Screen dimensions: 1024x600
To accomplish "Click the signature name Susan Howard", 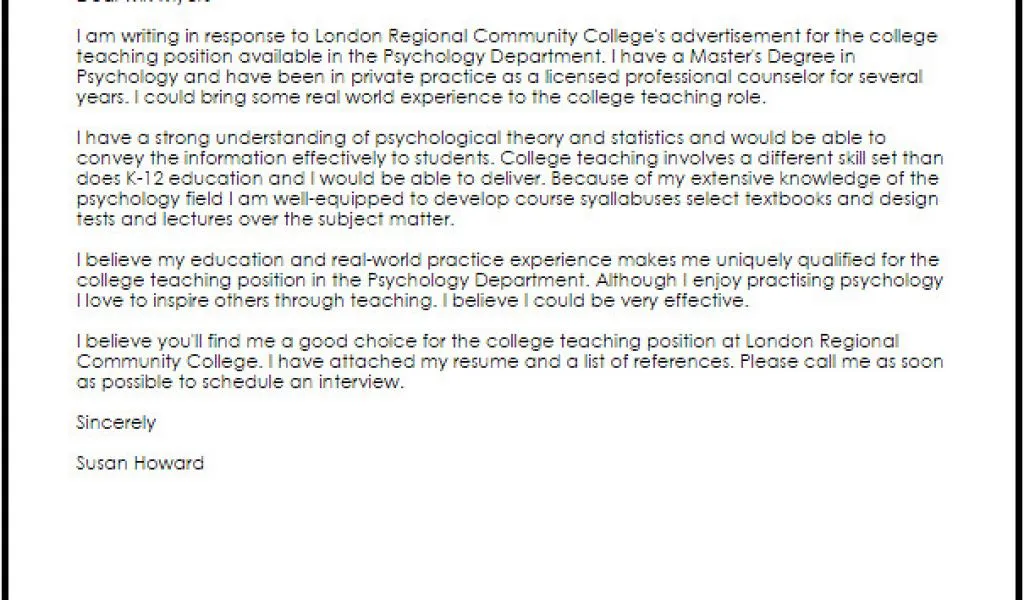I will pyautogui.click(x=140, y=463).
